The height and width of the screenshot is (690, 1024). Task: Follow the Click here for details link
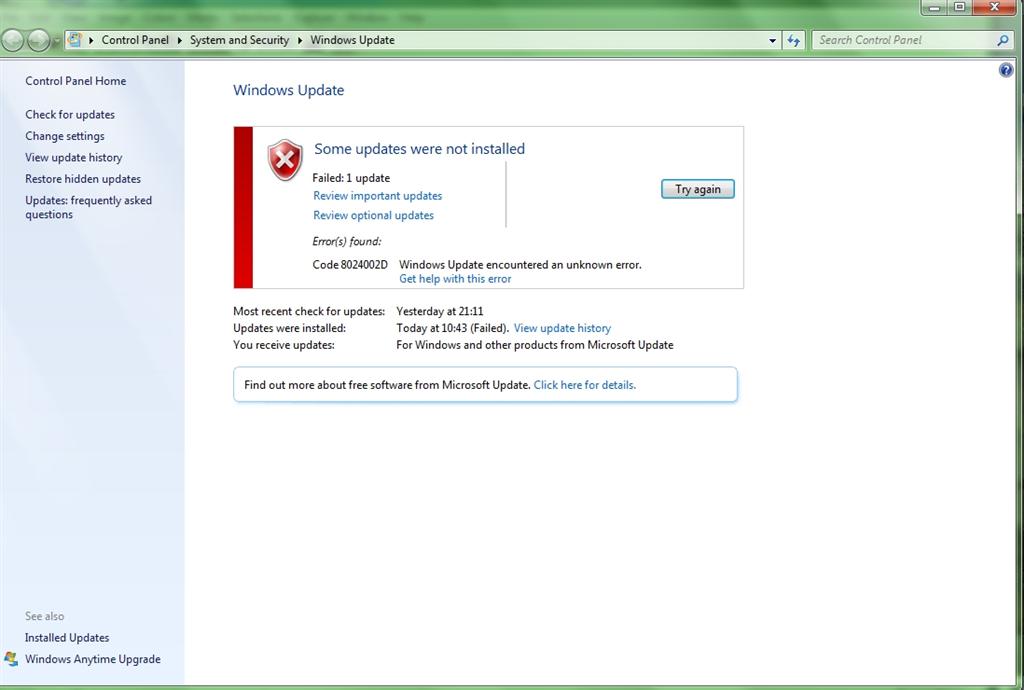(x=584, y=385)
